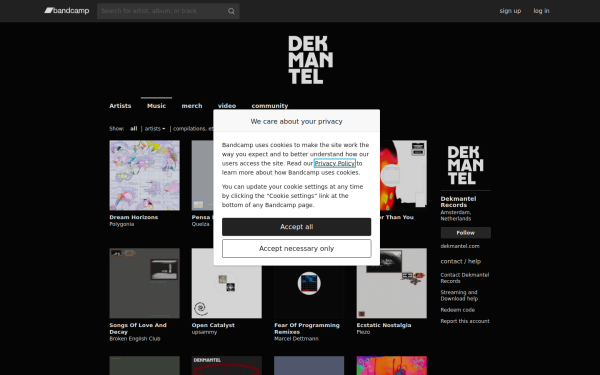Click the Accept all button
This screenshot has height=375, width=600.
297,227
